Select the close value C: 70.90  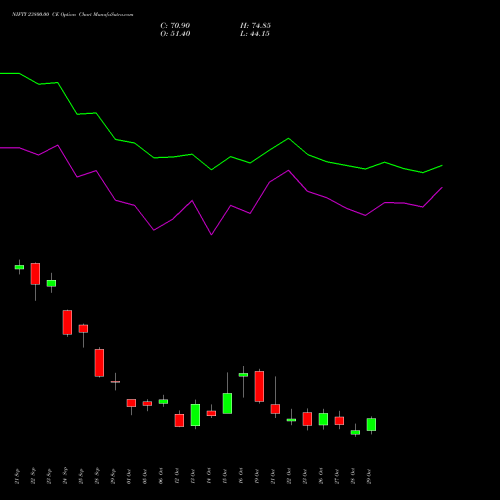(x=175, y=26)
